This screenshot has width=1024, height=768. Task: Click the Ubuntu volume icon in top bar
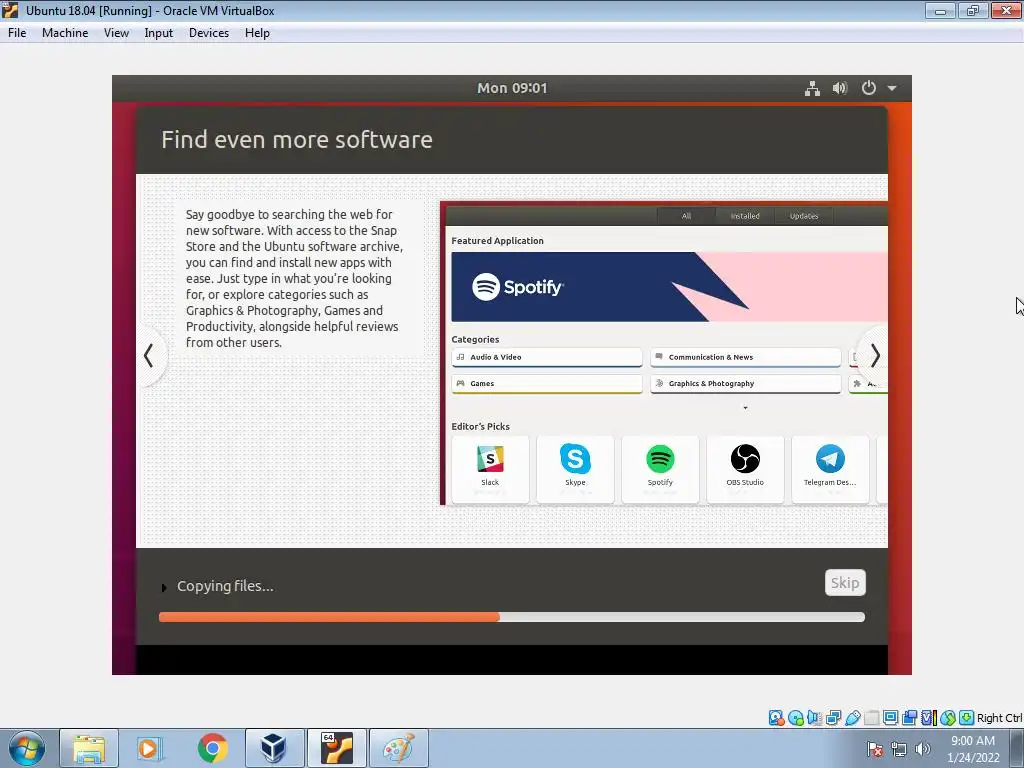pyautogui.click(x=840, y=88)
